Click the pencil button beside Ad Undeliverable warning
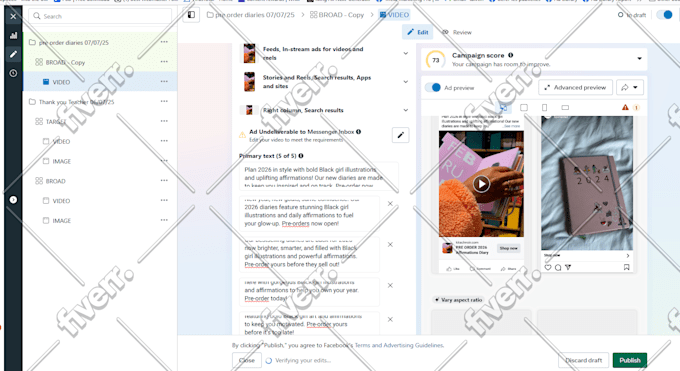 pos(400,135)
